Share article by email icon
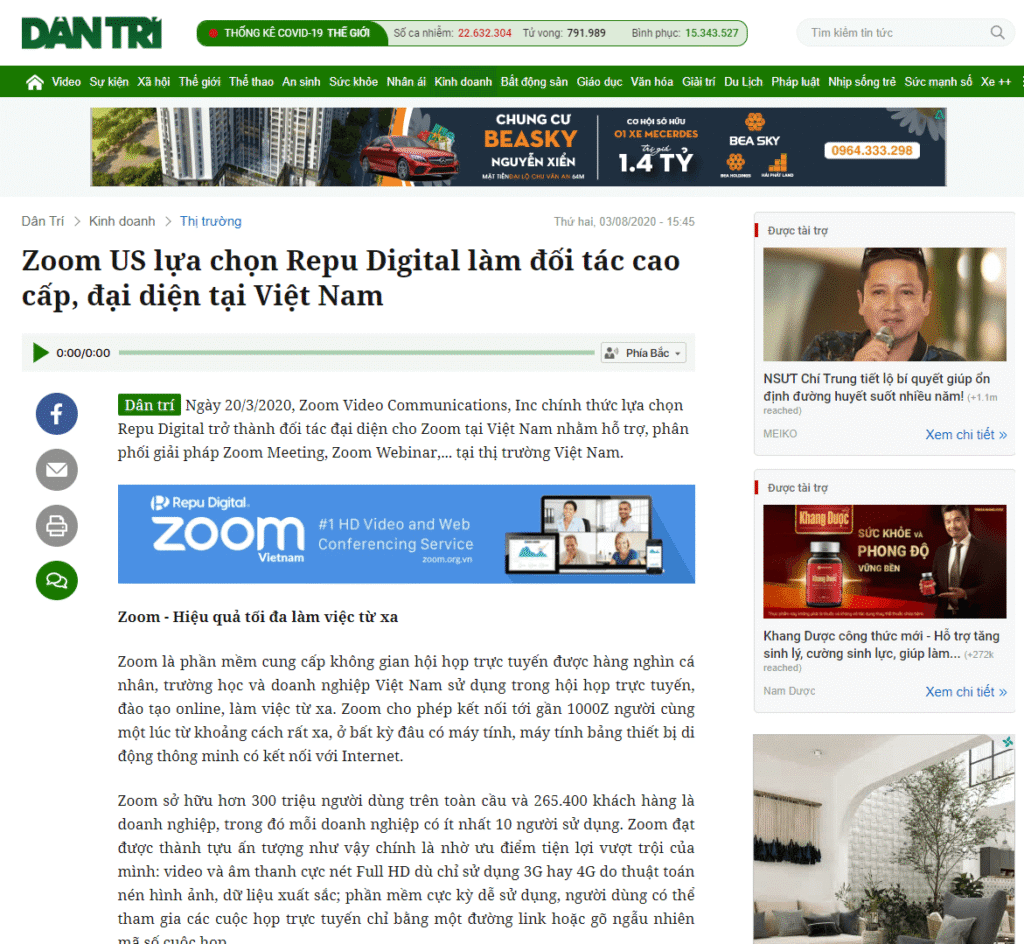The width and height of the screenshot is (1024, 944). 57,469
